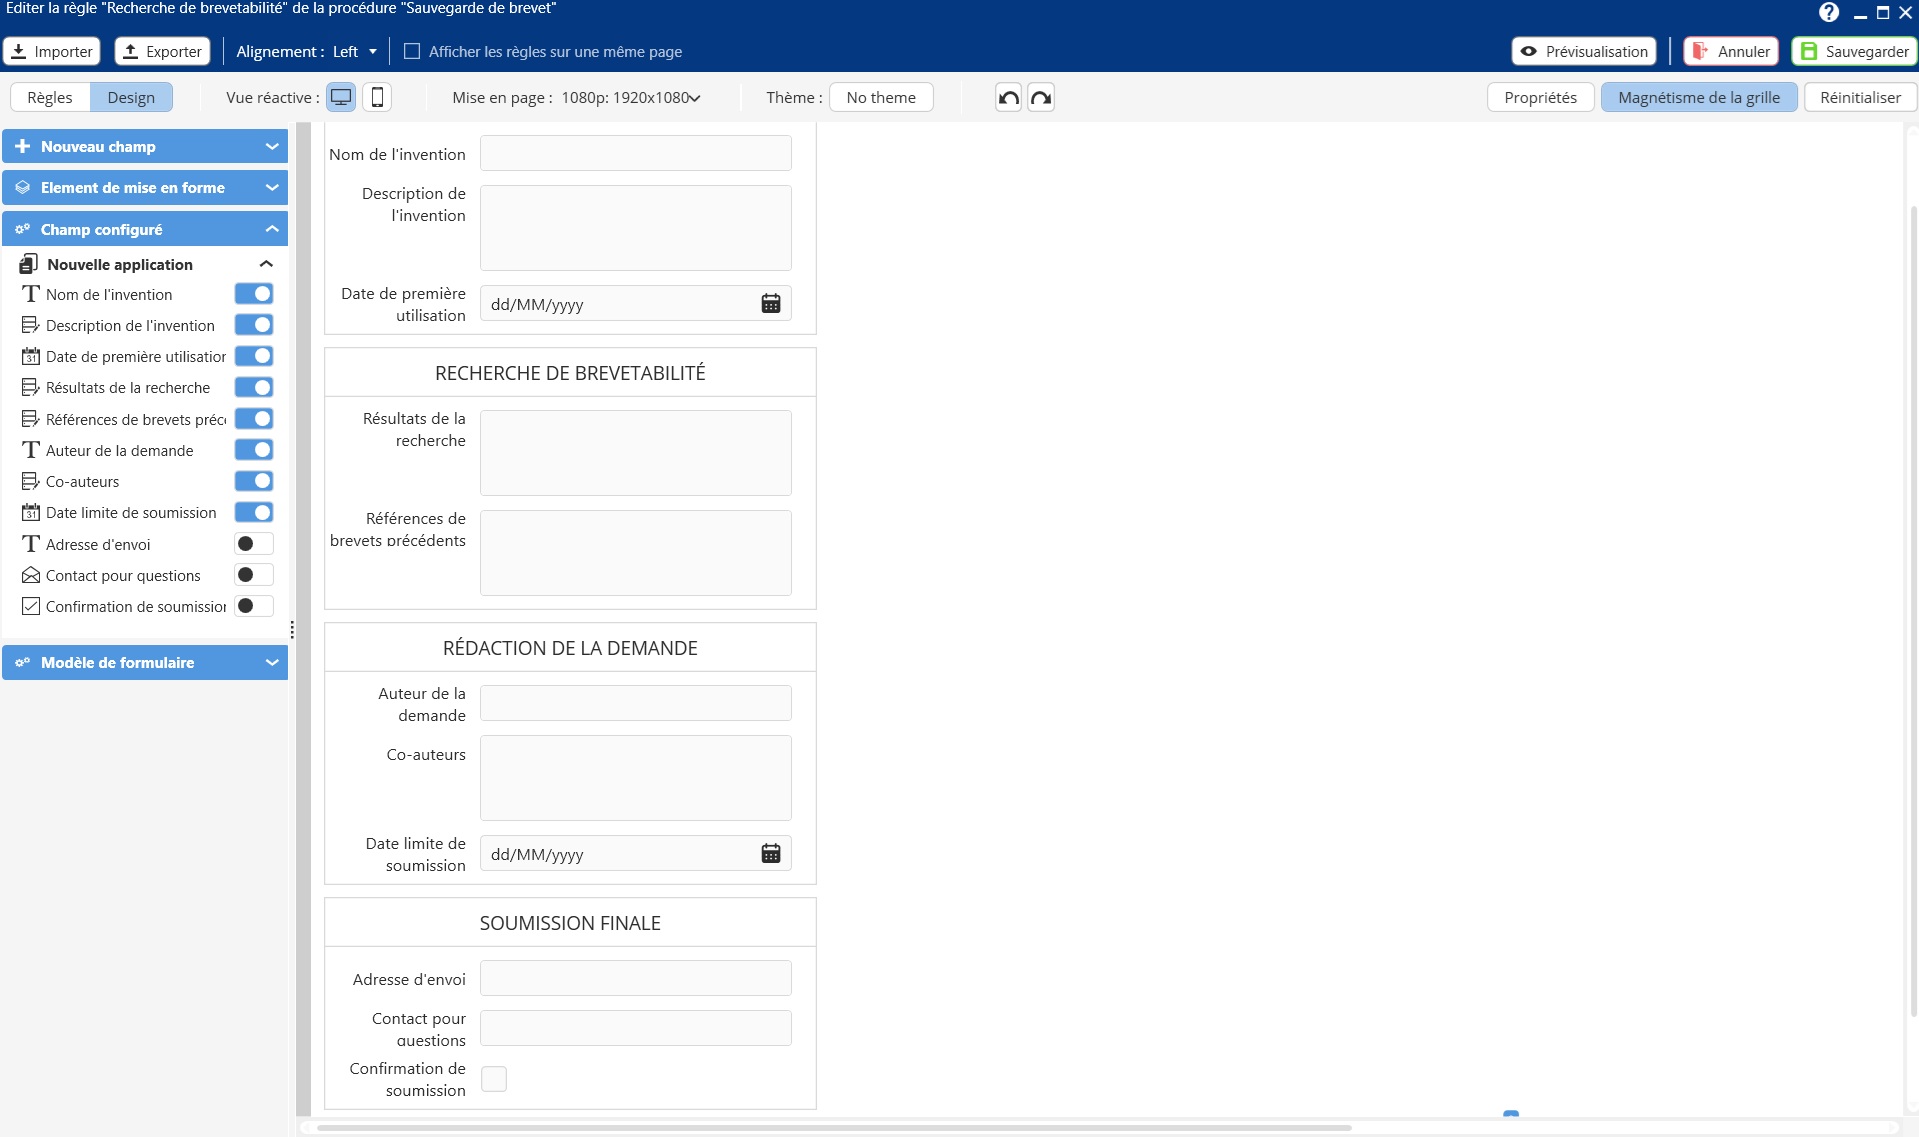Click the Réinitialiser button

point(1860,97)
